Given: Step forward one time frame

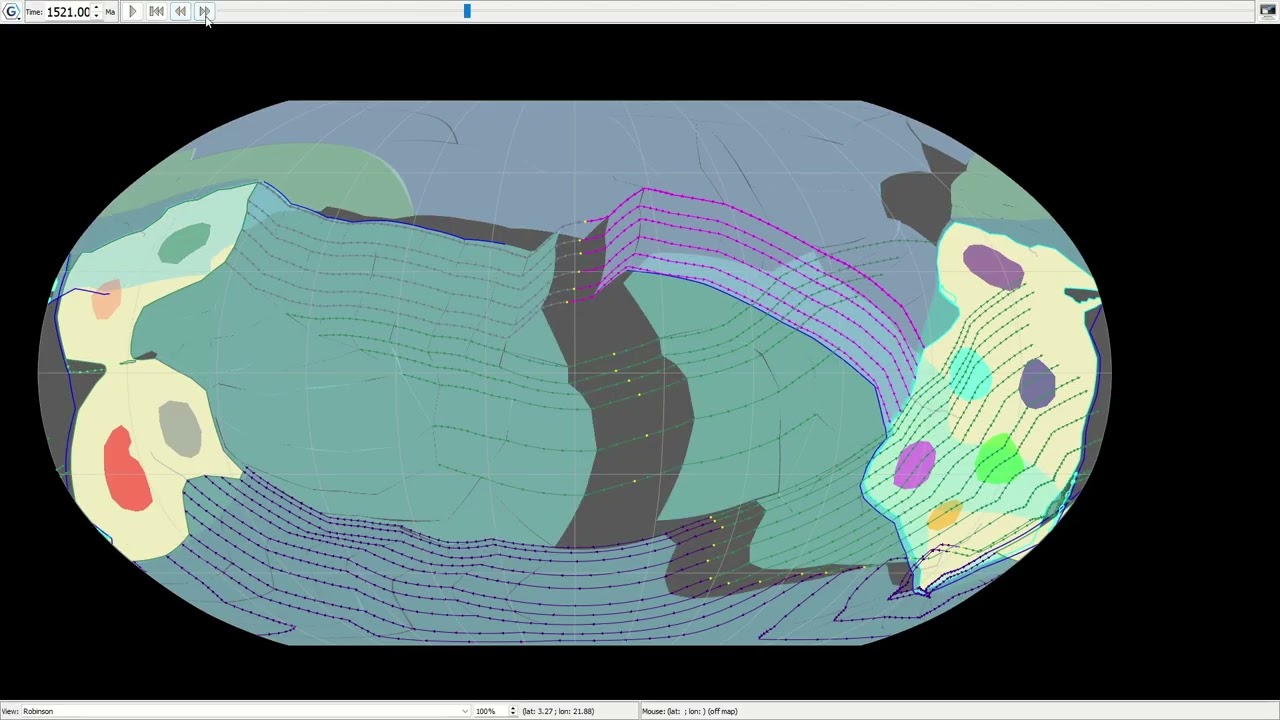Looking at the screenshot, I should coord(204,11).
